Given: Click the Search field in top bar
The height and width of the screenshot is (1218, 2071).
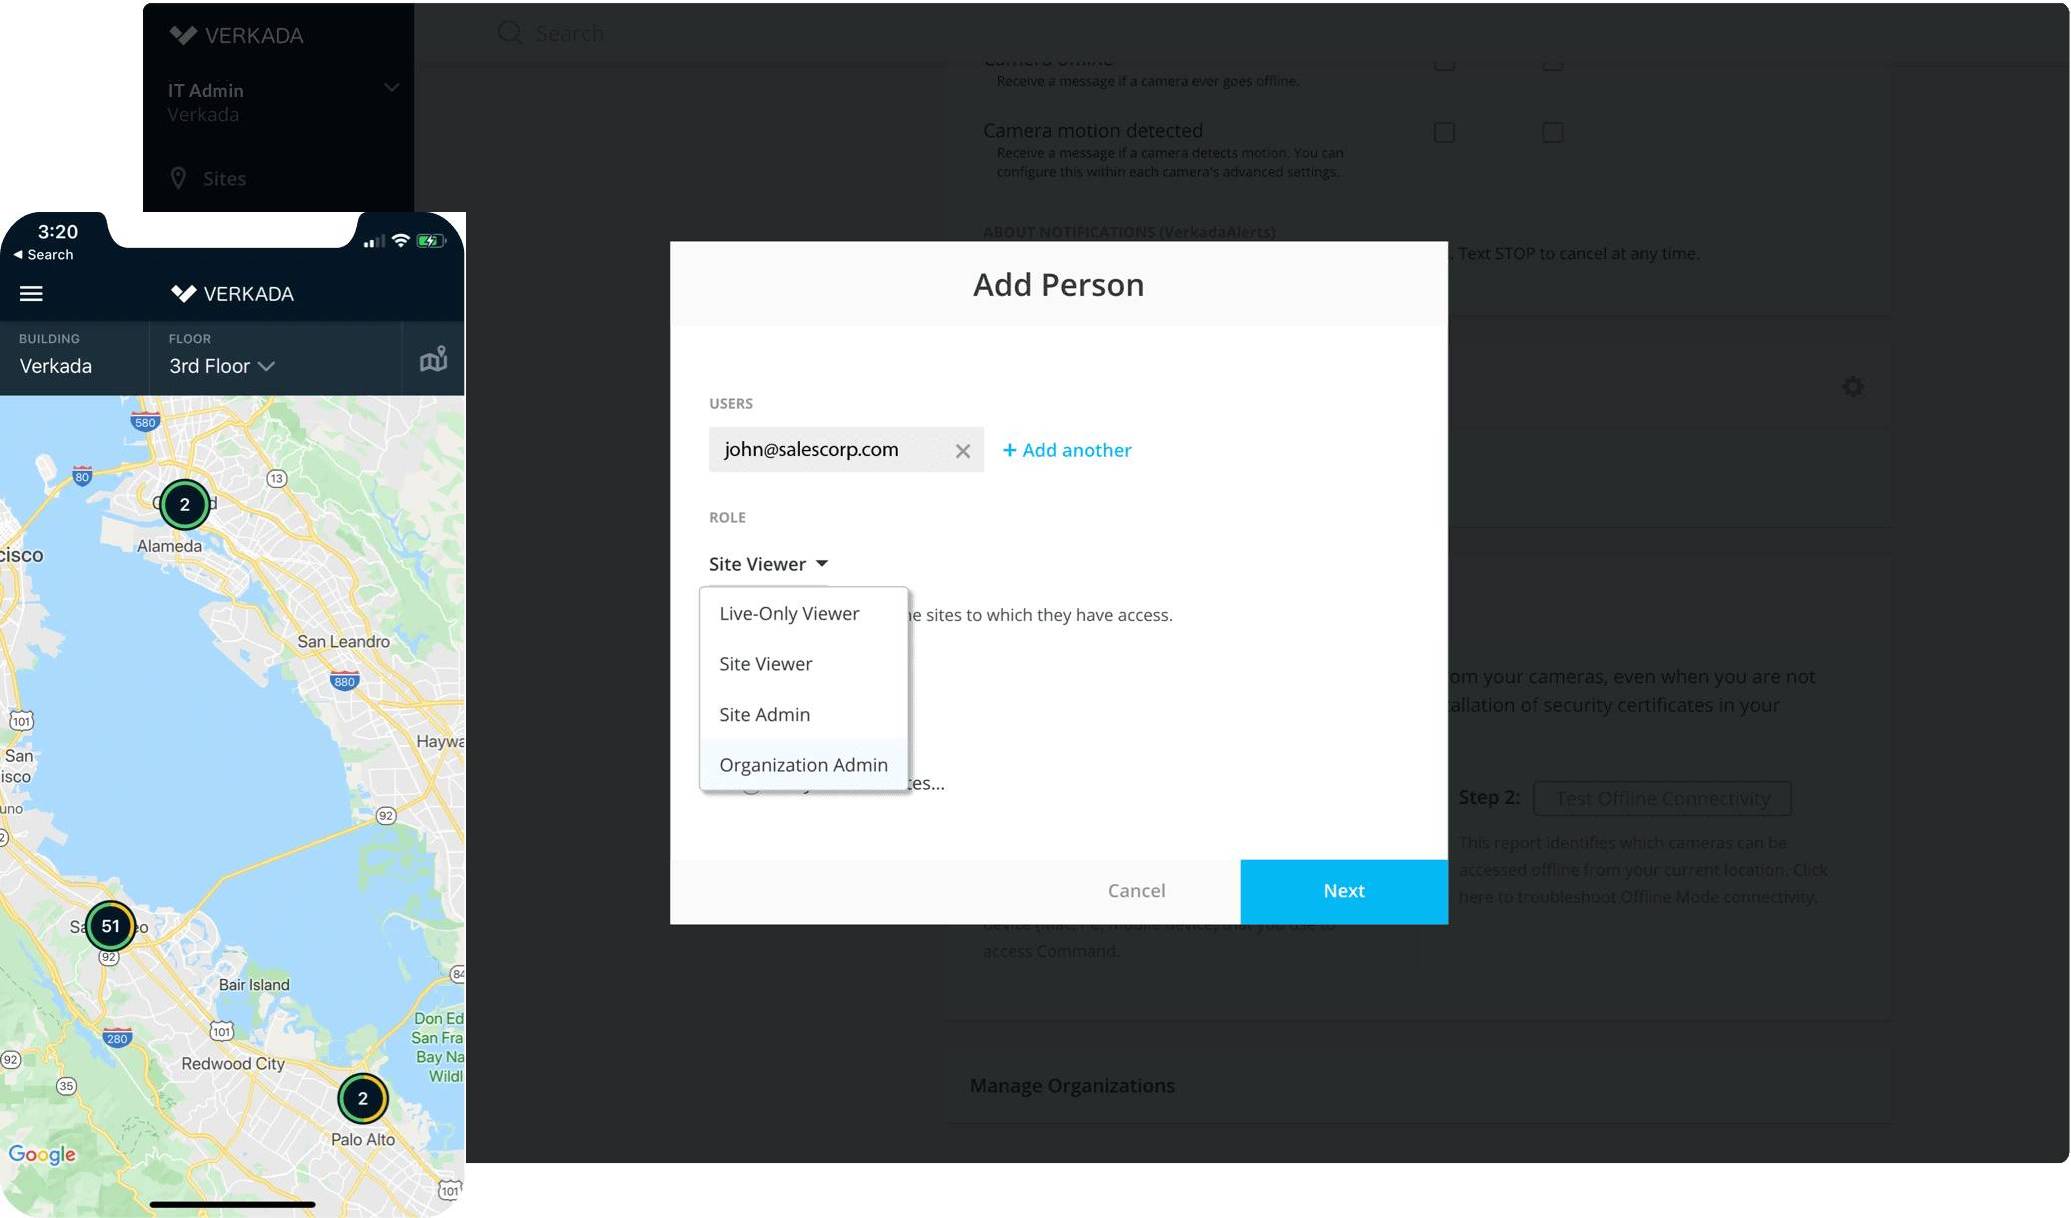Looking at the screenshot, I should coord(569,34).
